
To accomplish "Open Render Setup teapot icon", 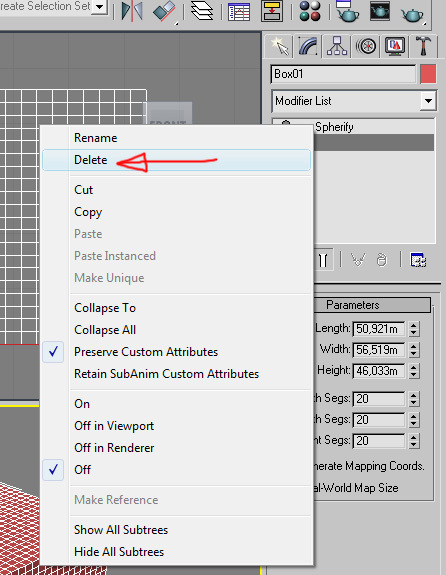I will [x=347, y=11].
